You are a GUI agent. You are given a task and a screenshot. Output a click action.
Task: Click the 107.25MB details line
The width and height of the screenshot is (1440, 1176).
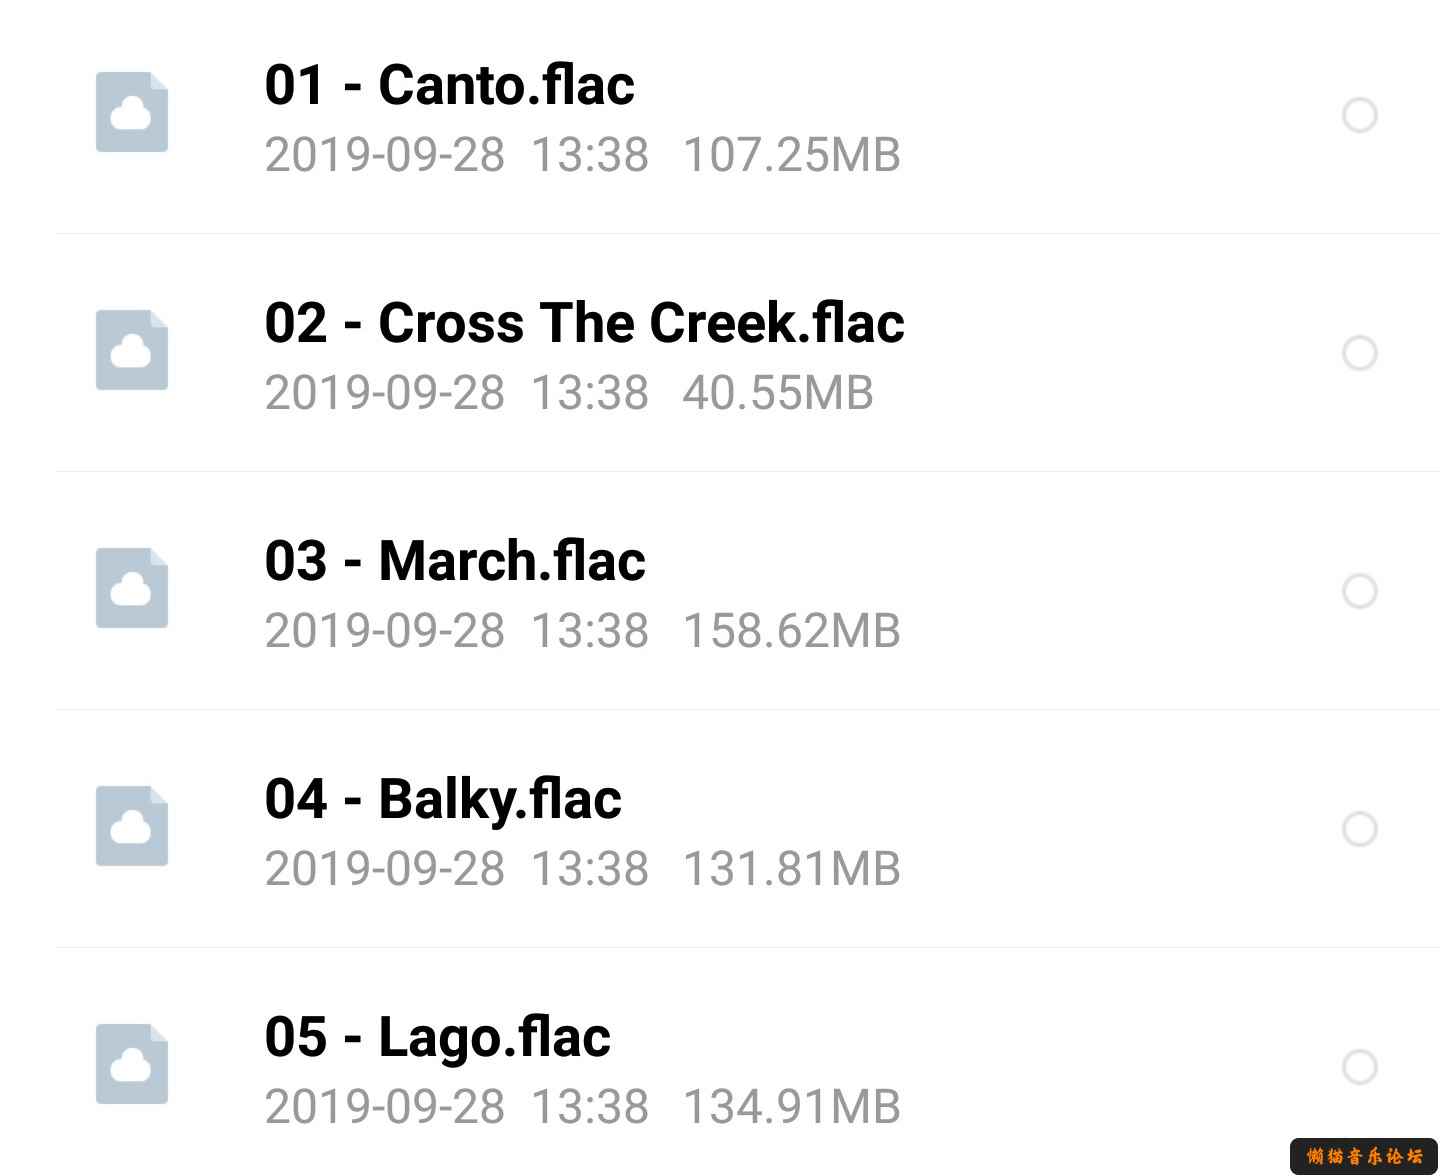click(583, 155)
